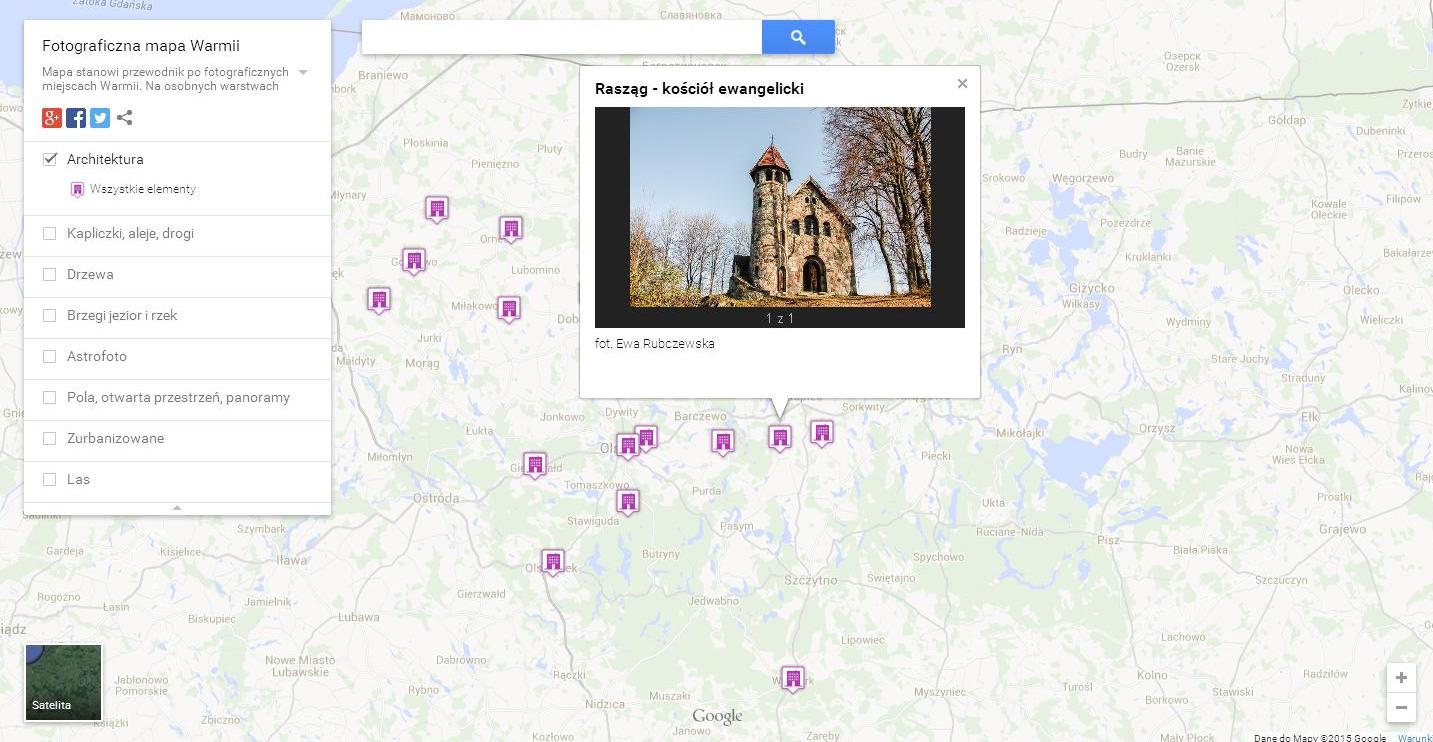Image resolution: width=1433 pixels, height=742 pixels.
Task: Zoom out with the minus button
Action: 1401,708
